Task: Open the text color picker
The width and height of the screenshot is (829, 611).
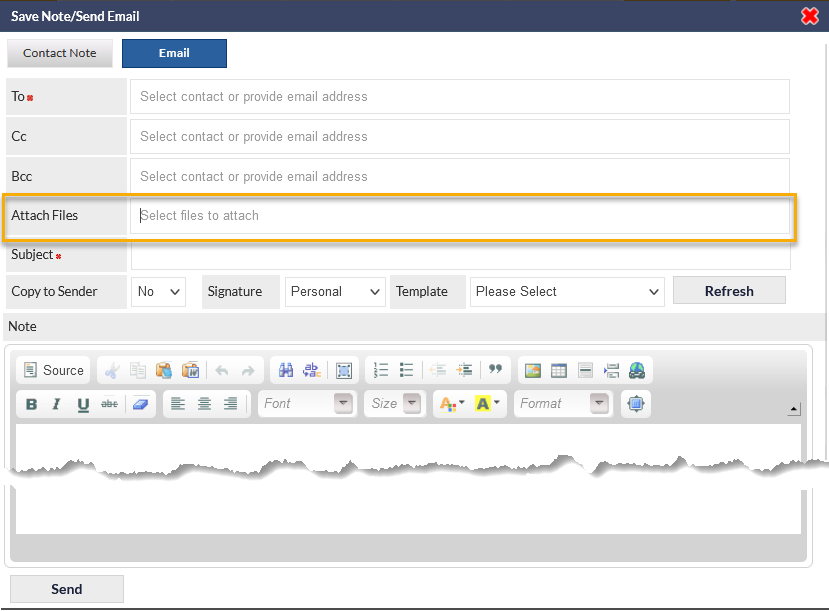Action: coord(453,404)
